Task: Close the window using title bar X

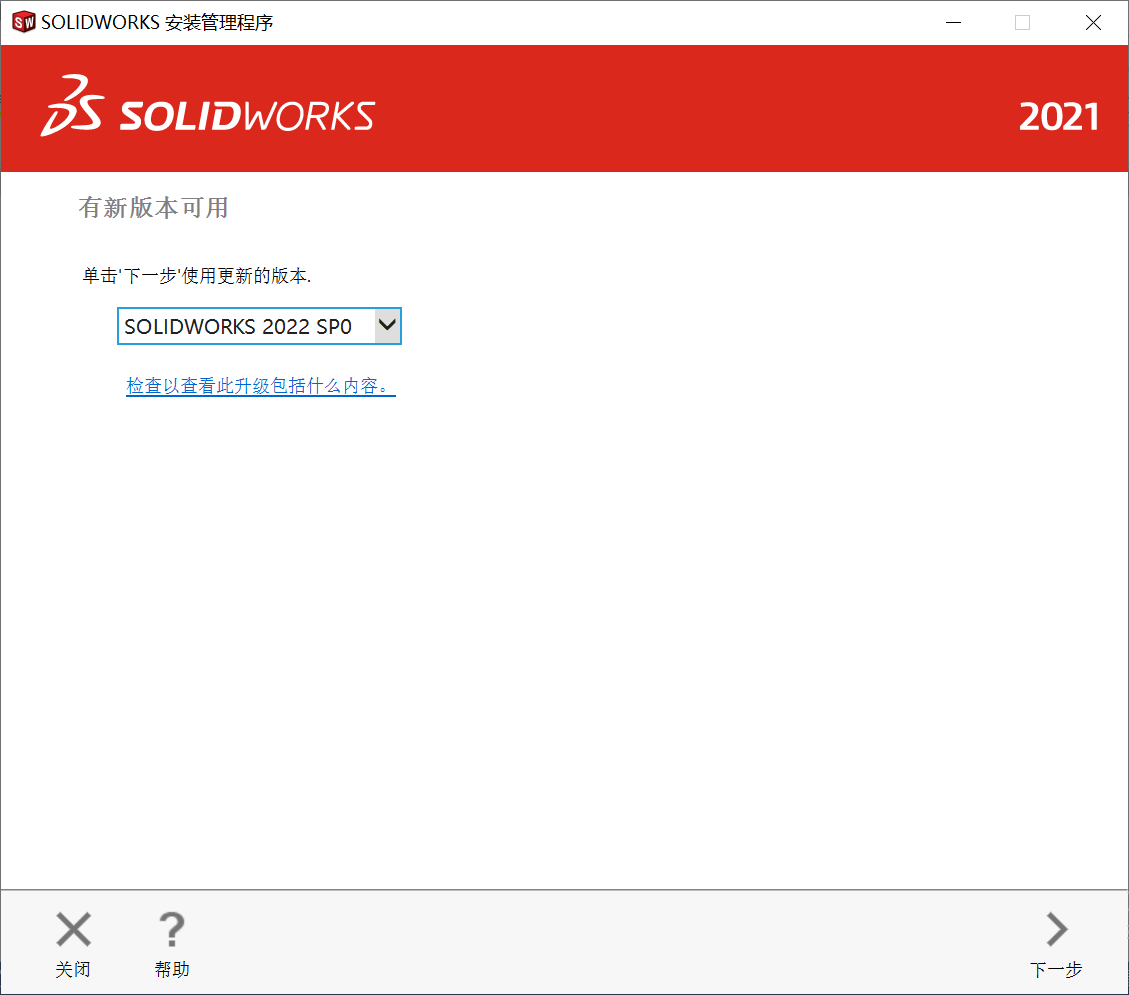Action: [x=1093, y=22]
